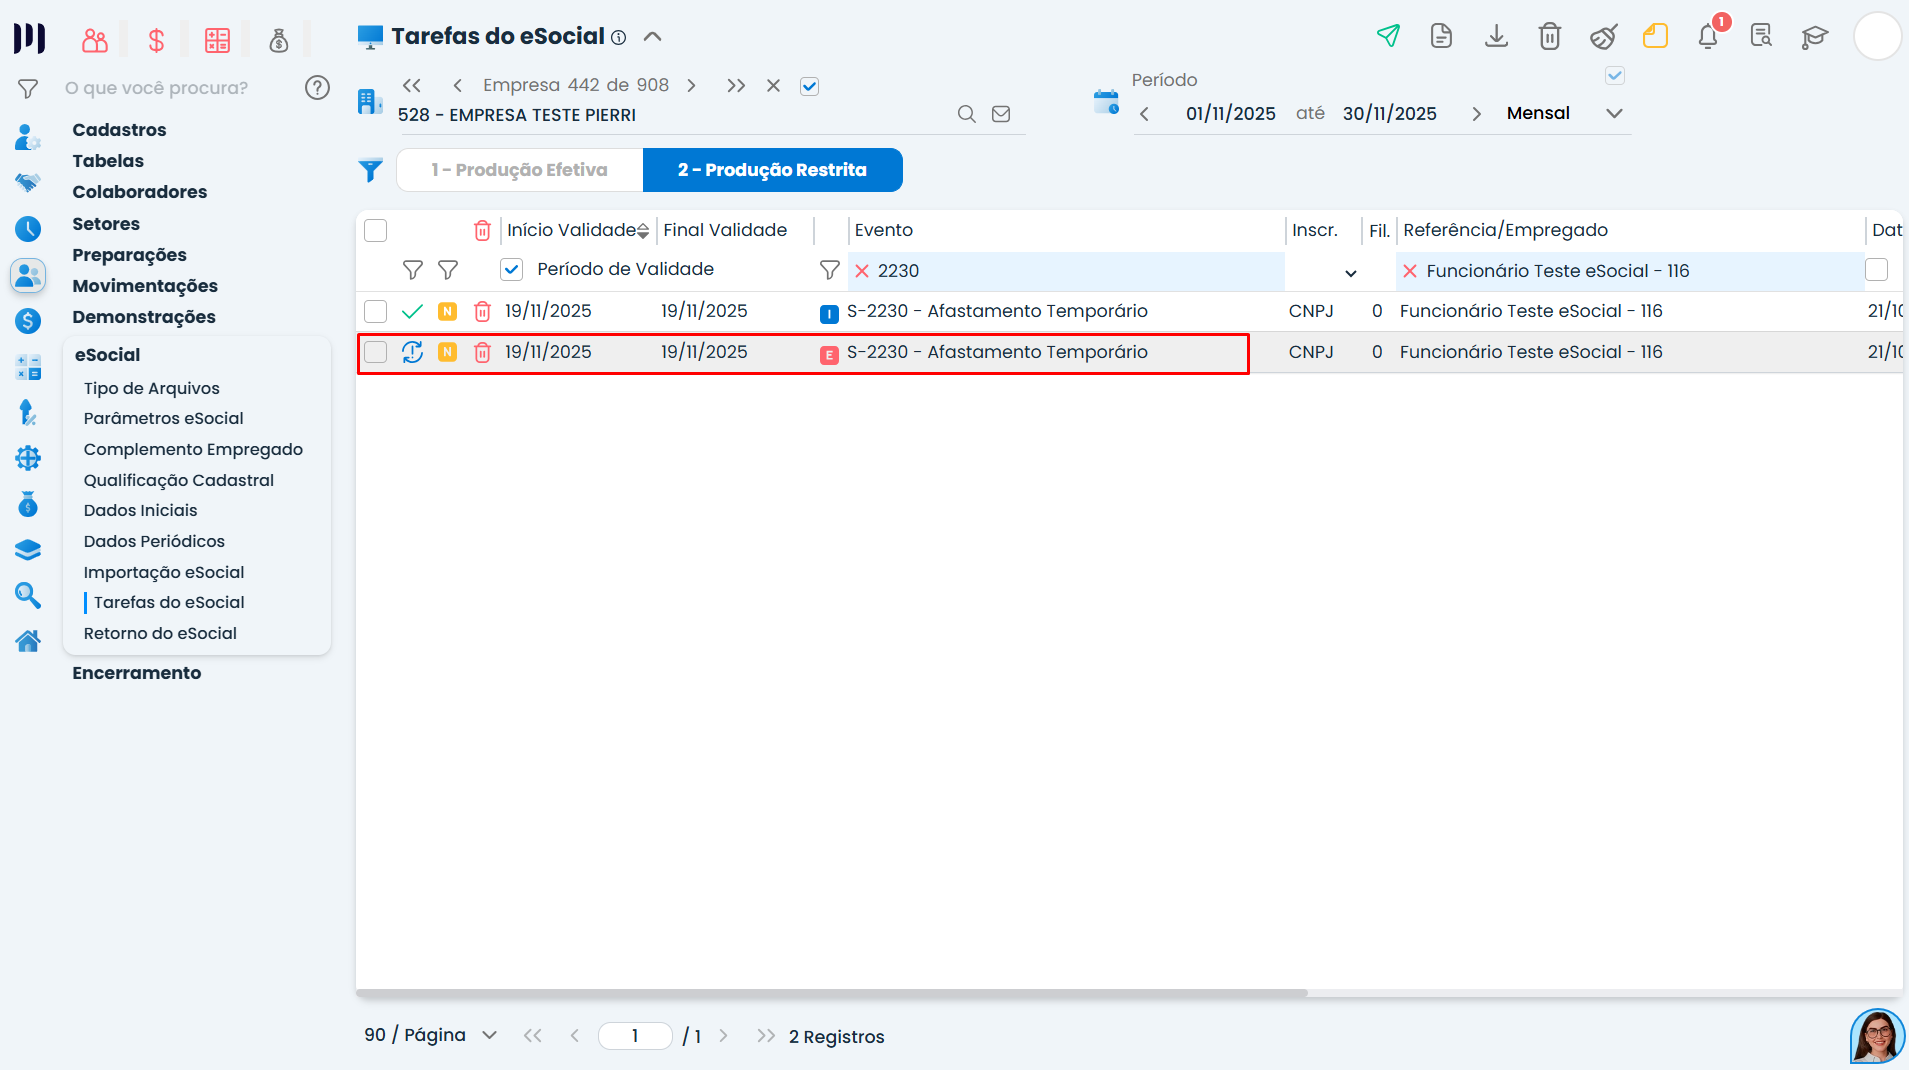The image size is (1909, 1070).
Task: Select the retry icon on the error row
Action: click(x=413, y=352)
